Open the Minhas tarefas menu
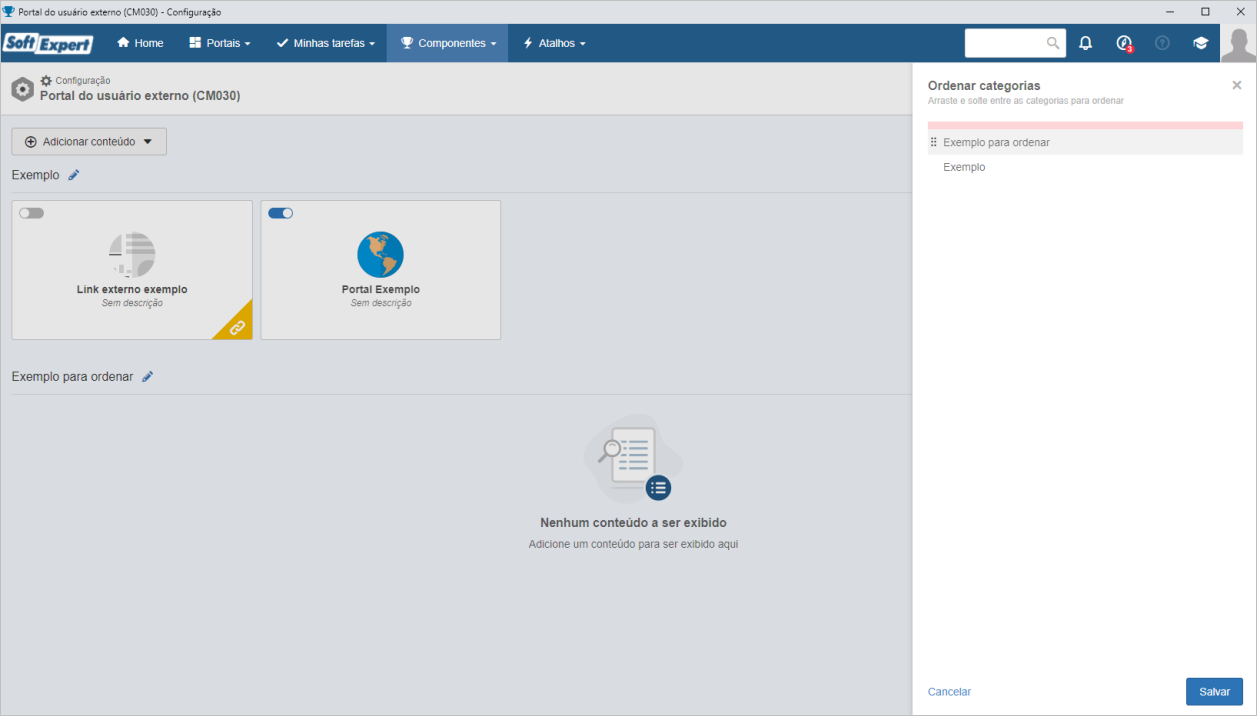The width and height of the screenshot is (1257, 716). [326, 43]
